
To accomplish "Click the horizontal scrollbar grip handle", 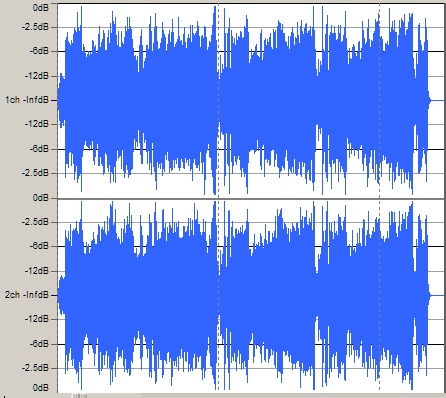I will pyautogui.click(x=79, y=396).
